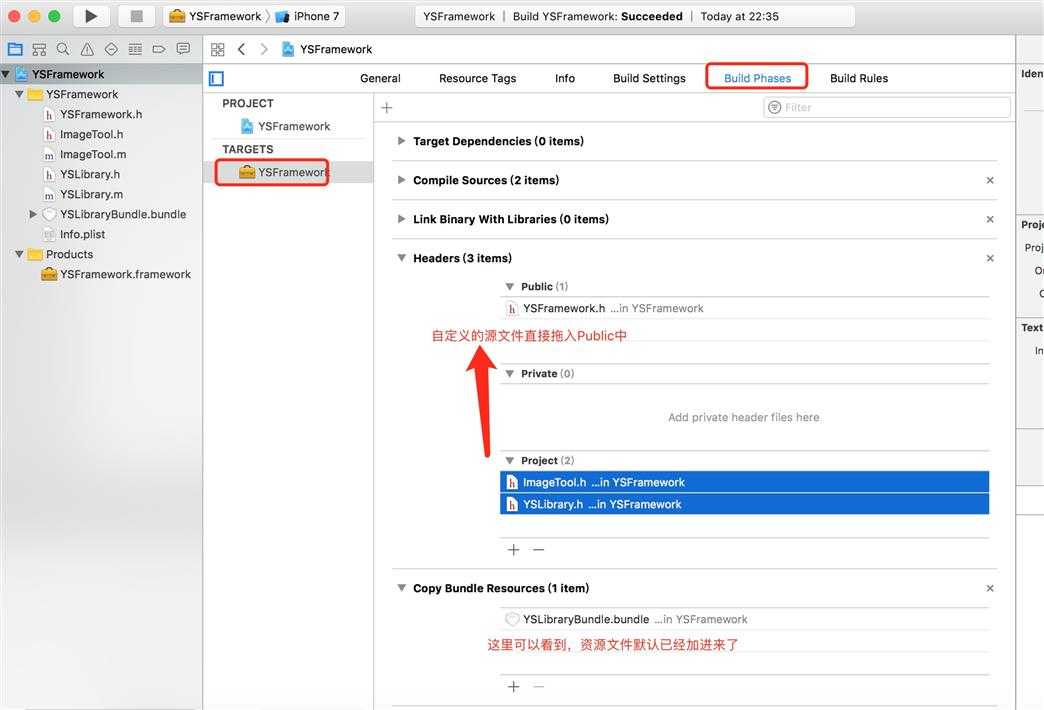Delete the Copy Bundle Resources phase
Screen dimensions: 1044x710
click(x=990, y=588)
